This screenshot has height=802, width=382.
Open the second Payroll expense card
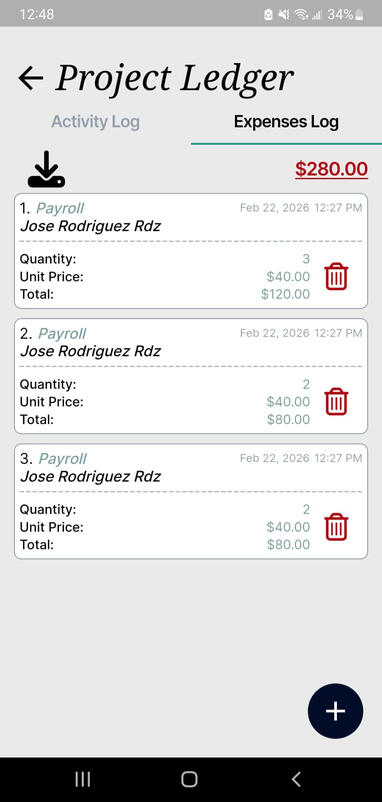pos(191,376)
